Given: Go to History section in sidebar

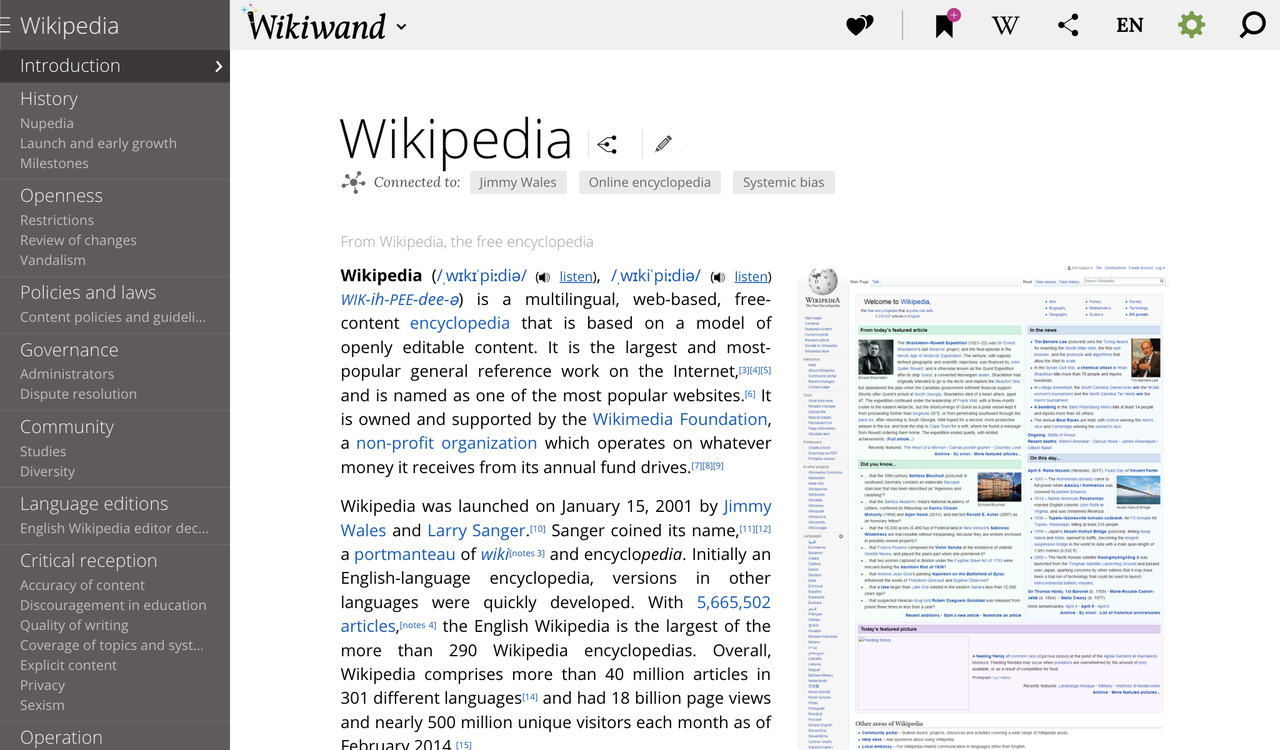Looking at the screenshot, I should point(49,98).
